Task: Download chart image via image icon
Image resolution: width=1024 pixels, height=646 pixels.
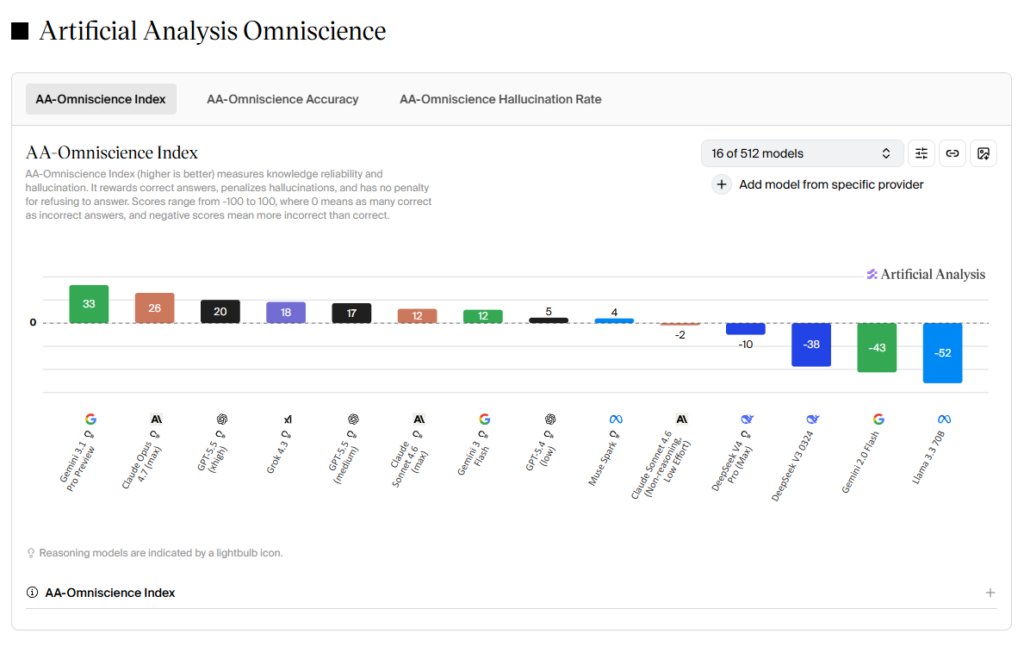Action: (984, 153)
